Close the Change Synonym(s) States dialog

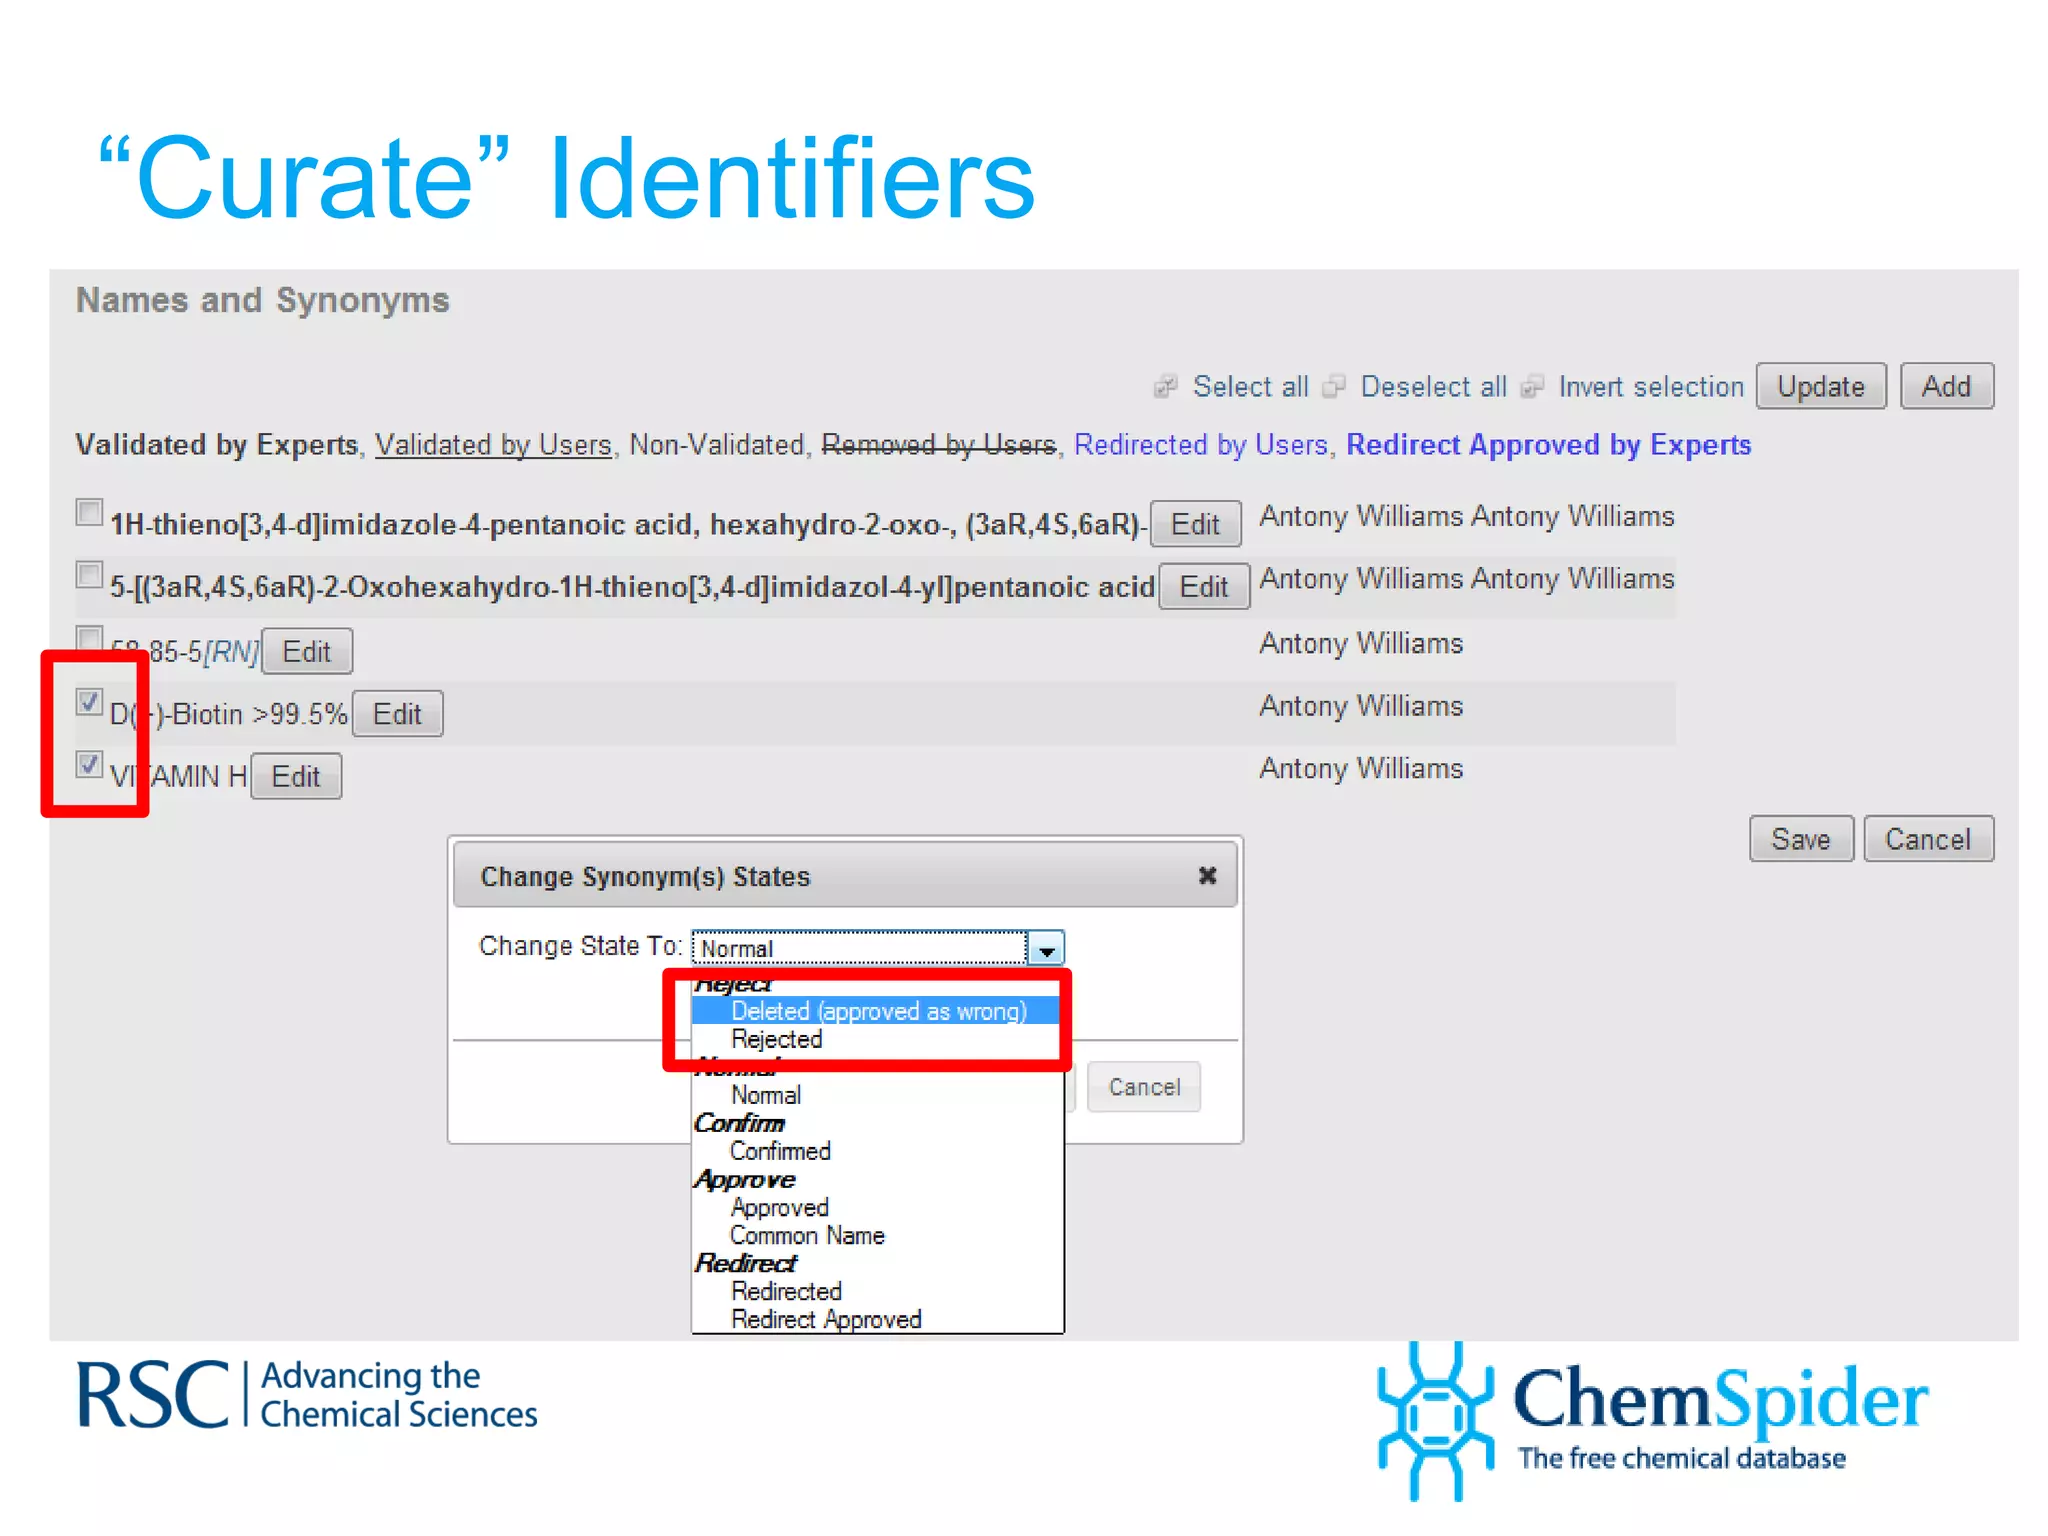1207,876
